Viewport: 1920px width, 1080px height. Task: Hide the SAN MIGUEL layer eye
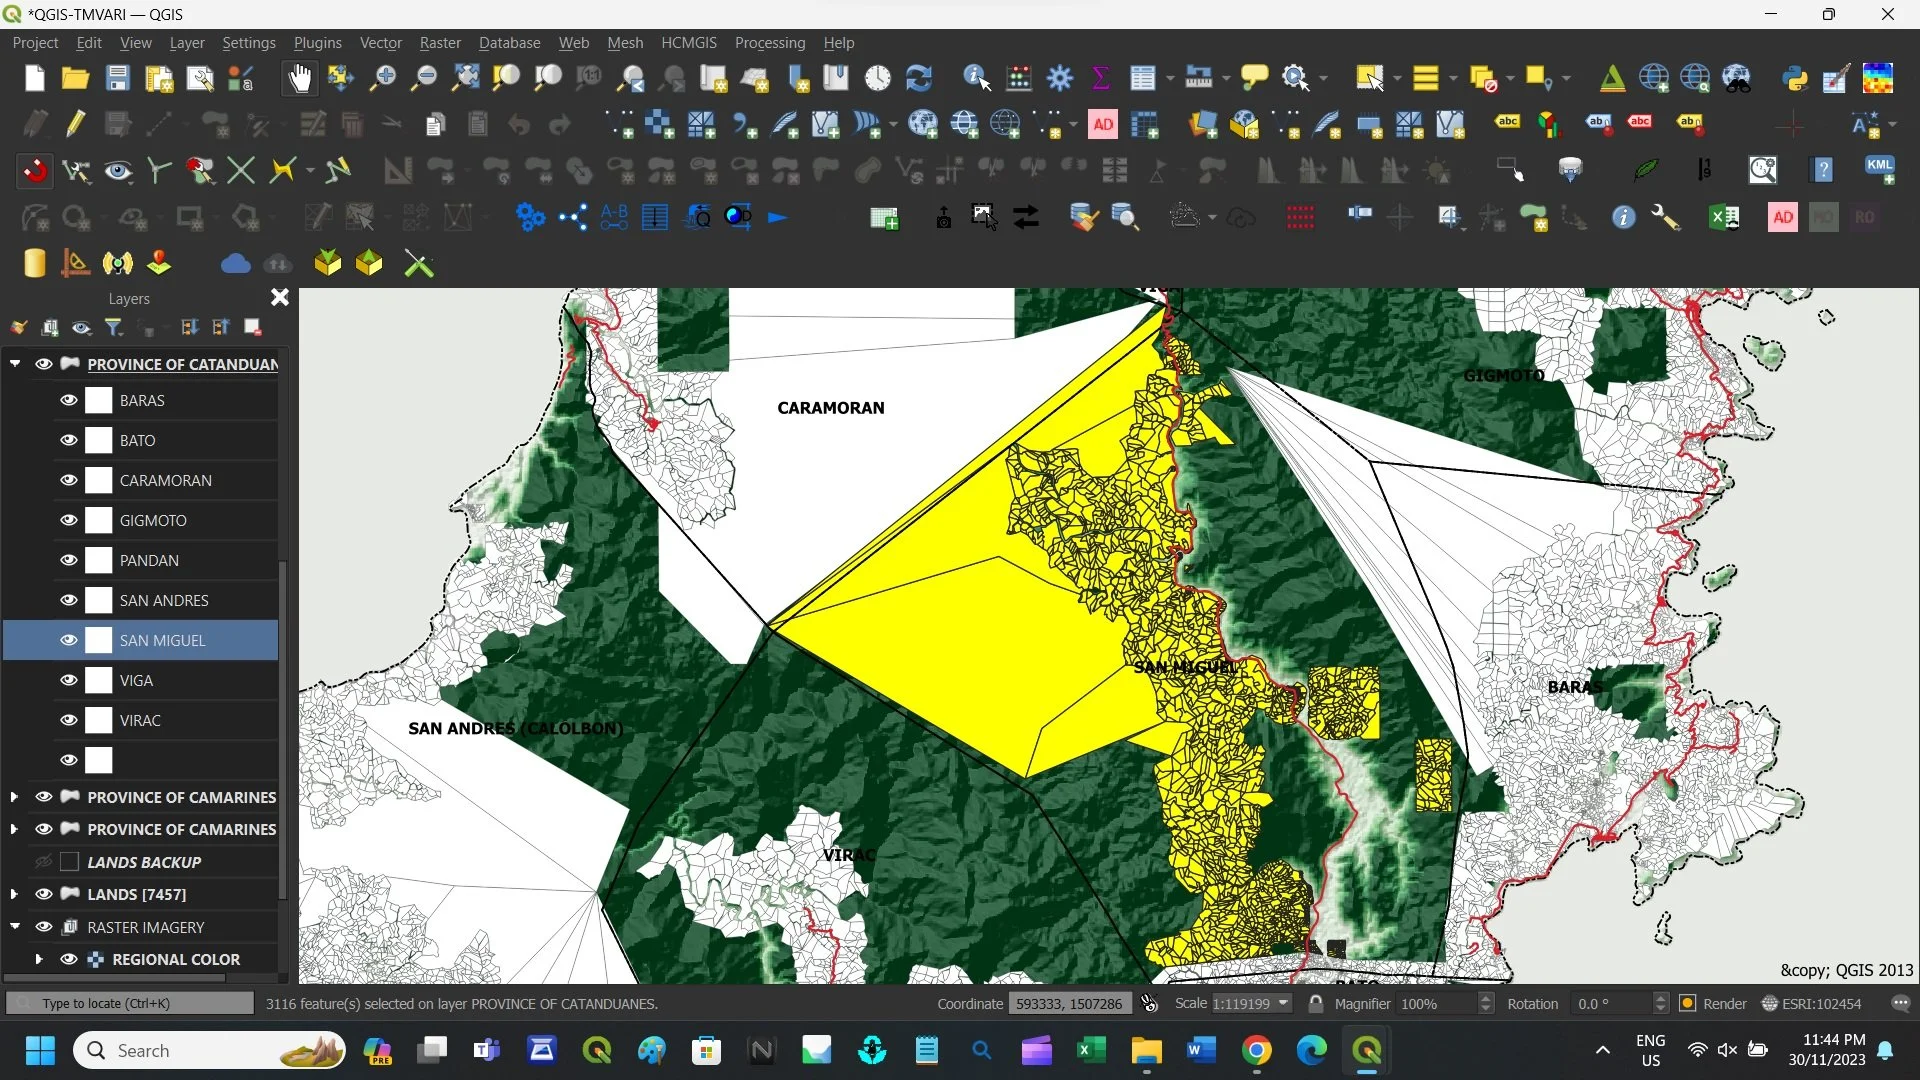pyautogui.click(x=69, y=640)
